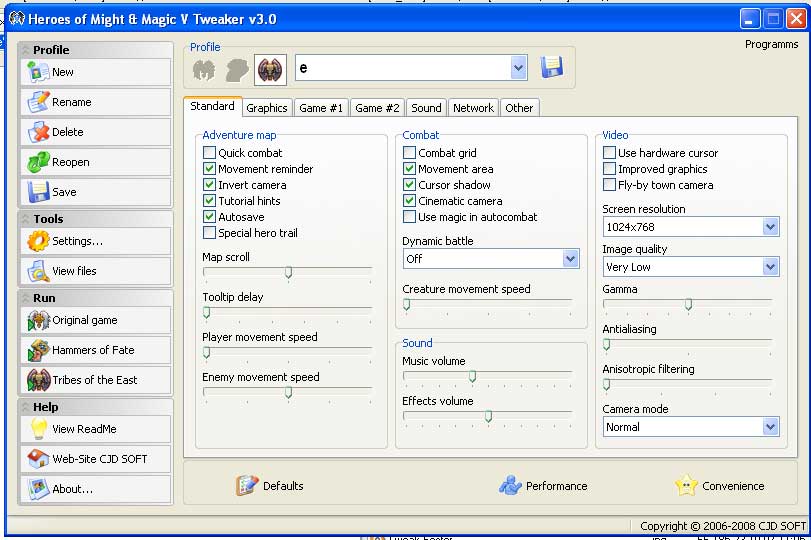Click the Programms link
Image resolution: width=811 pixels, height=540 pixels.
tap(771, 44)
